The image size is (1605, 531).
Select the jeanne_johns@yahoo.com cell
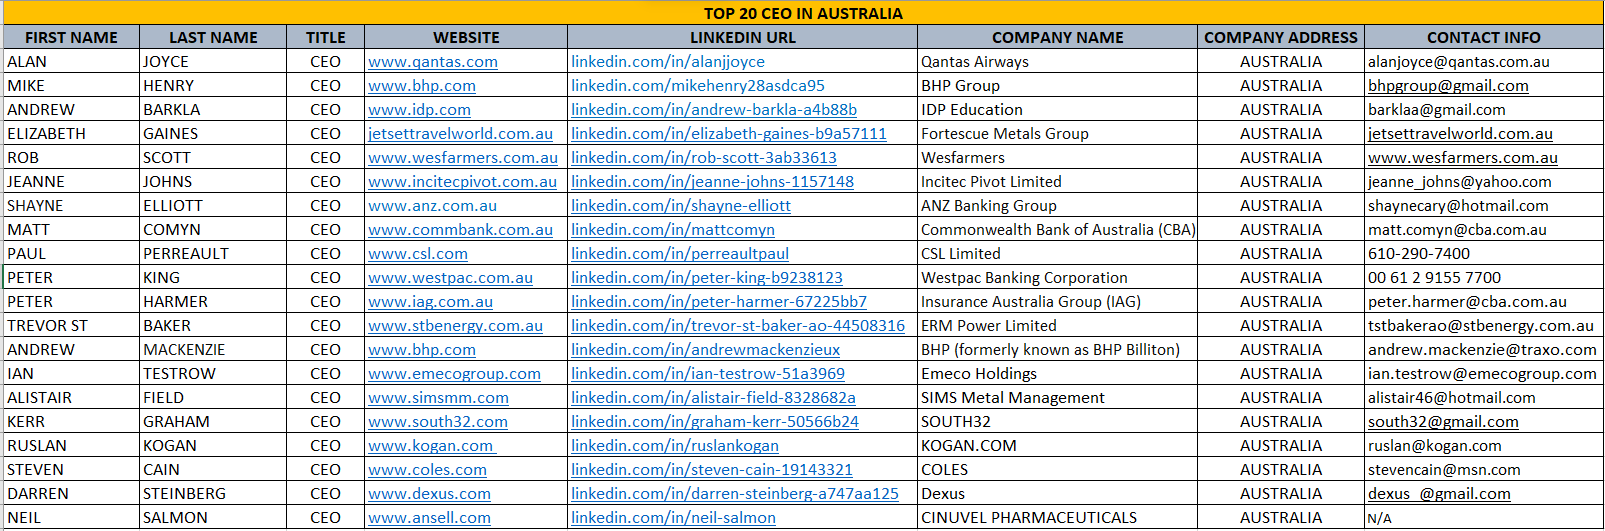[1484, 182]
